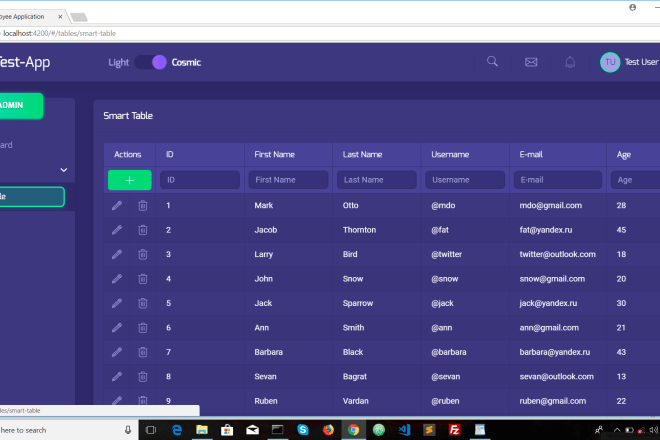Image resolution: width=660 pixels, height=440 pixels.
Task: Click the Chrome profile icon
Action: coord(632,7)
